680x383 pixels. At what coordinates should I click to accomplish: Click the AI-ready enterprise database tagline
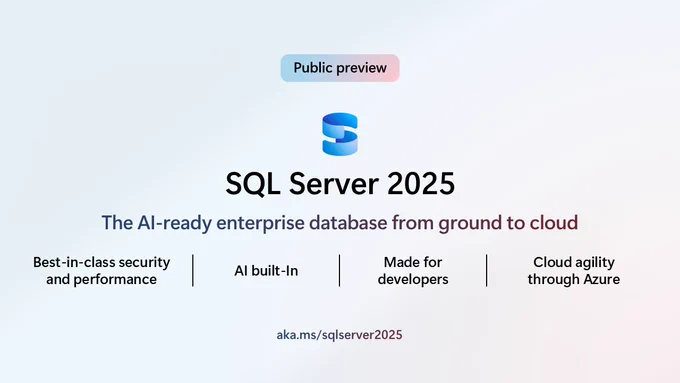point(340,223)
